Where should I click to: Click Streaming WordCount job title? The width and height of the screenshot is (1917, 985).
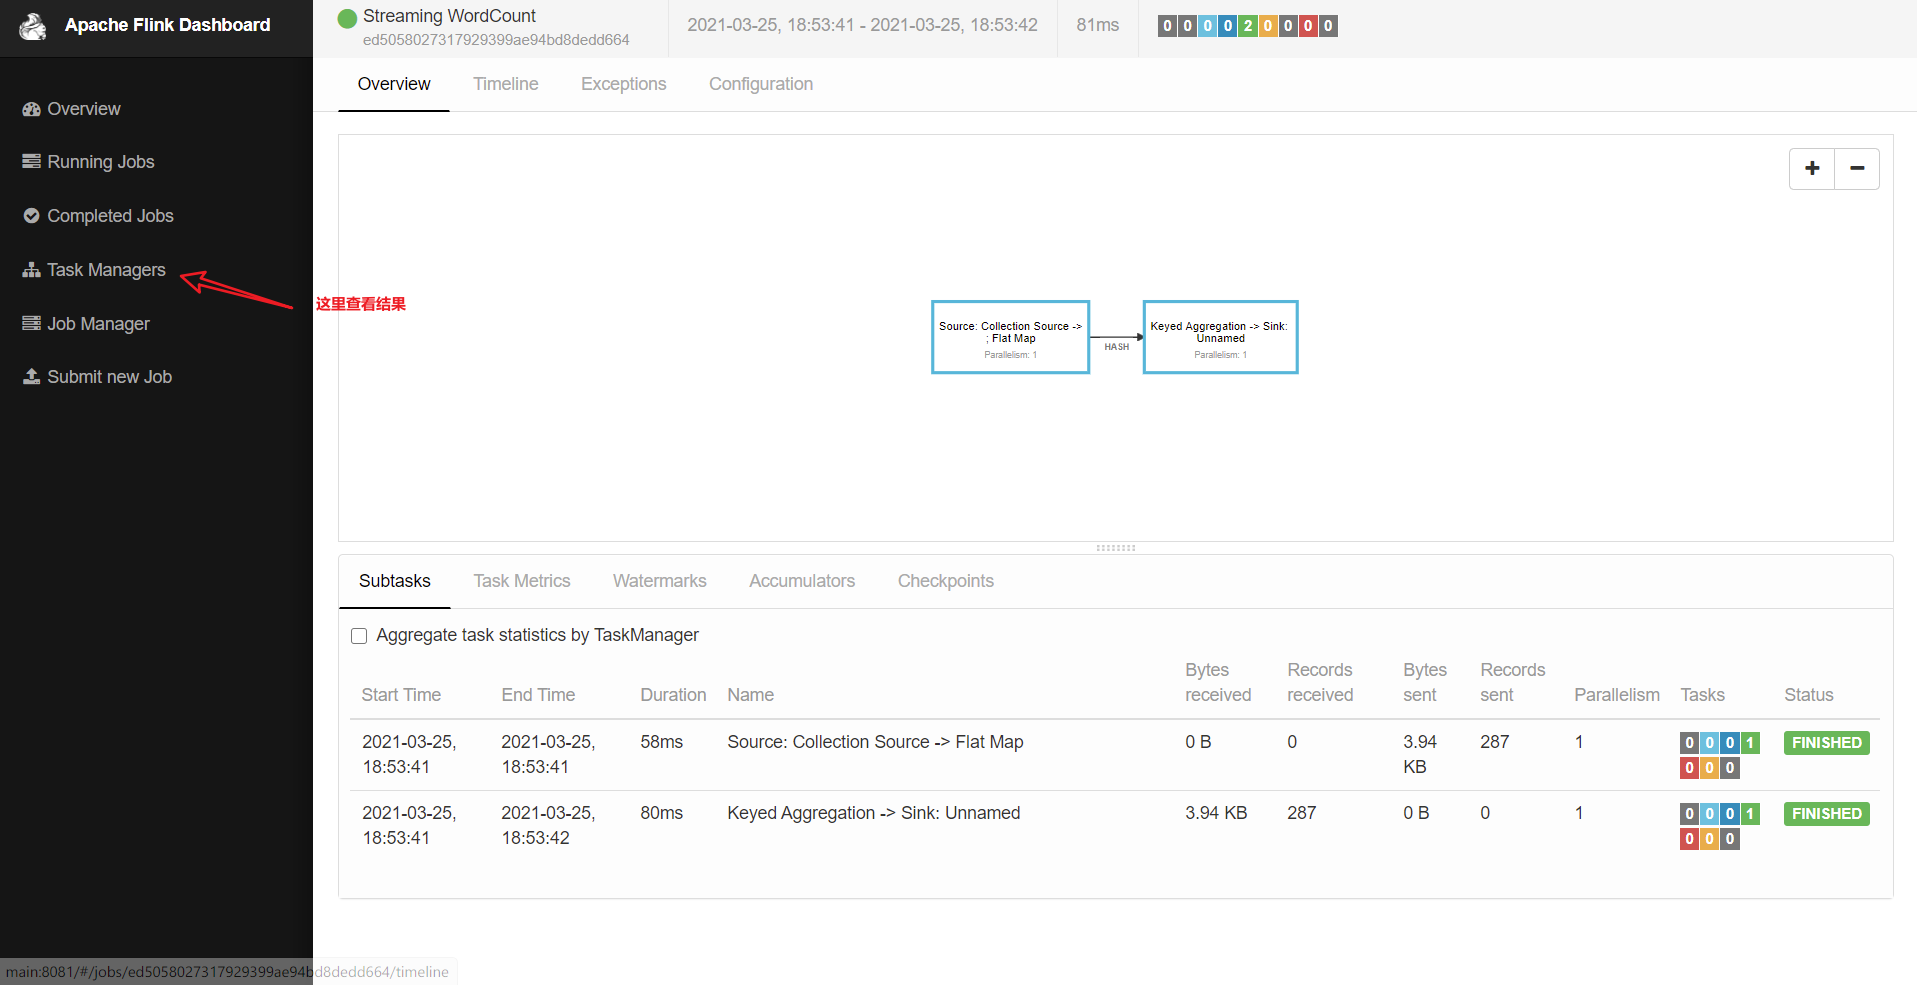coord(449,16)
